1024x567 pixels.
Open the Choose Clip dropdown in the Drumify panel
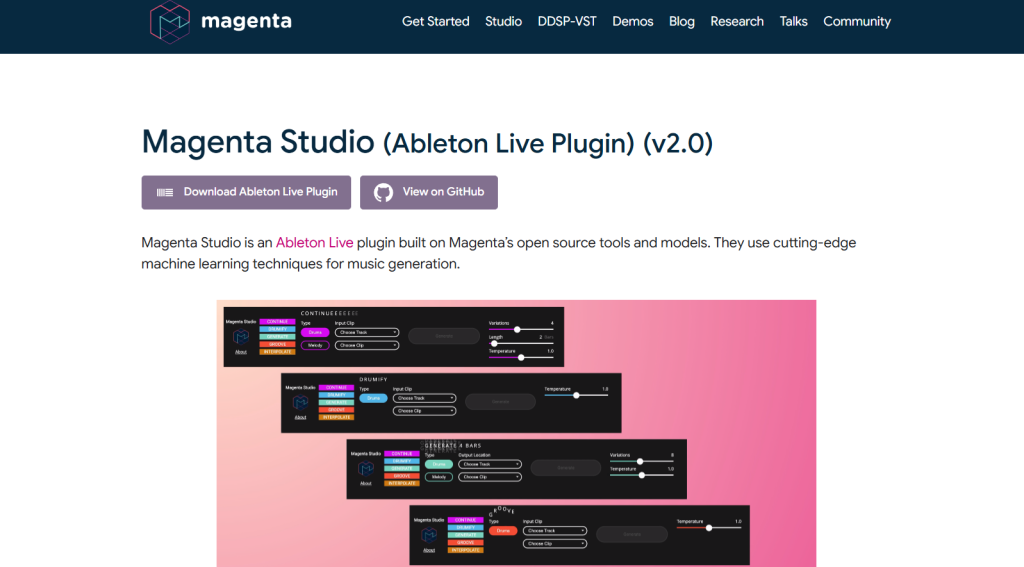(424, 411)
